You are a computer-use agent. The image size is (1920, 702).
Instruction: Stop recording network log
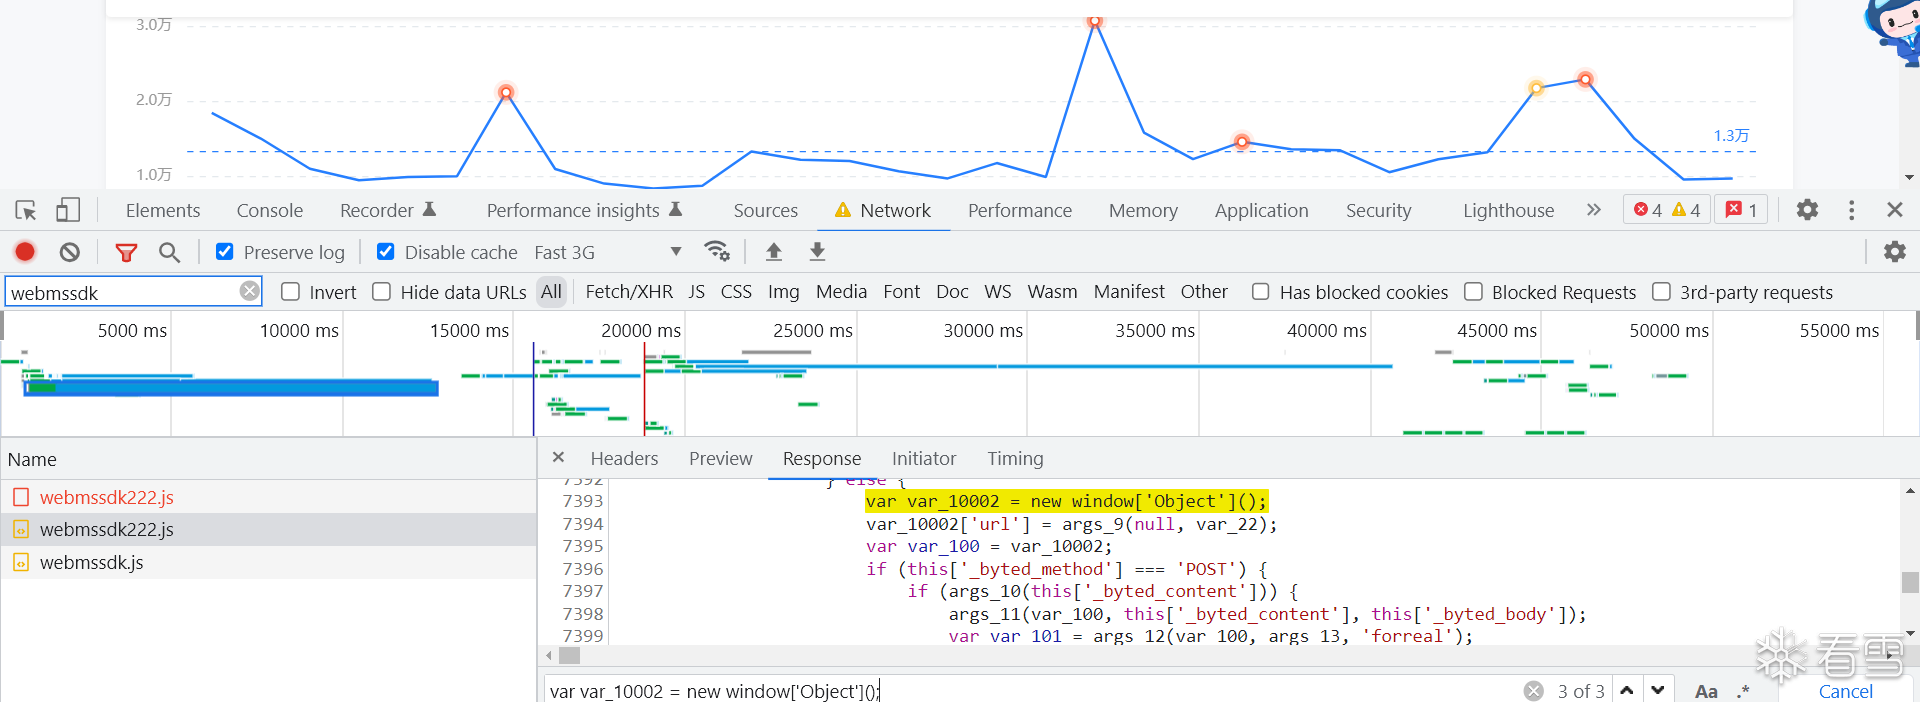[25, 252]
